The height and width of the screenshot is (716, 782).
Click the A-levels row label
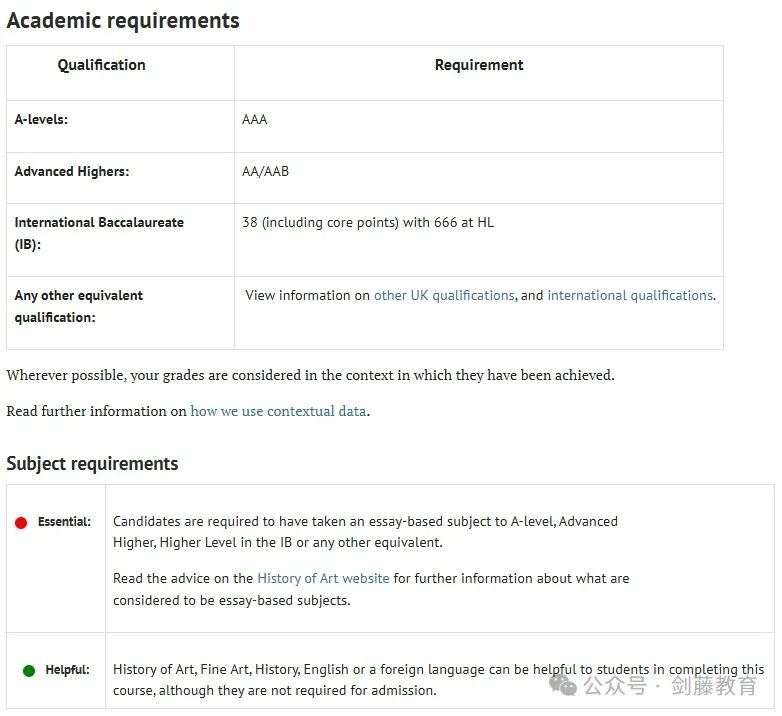41,119
